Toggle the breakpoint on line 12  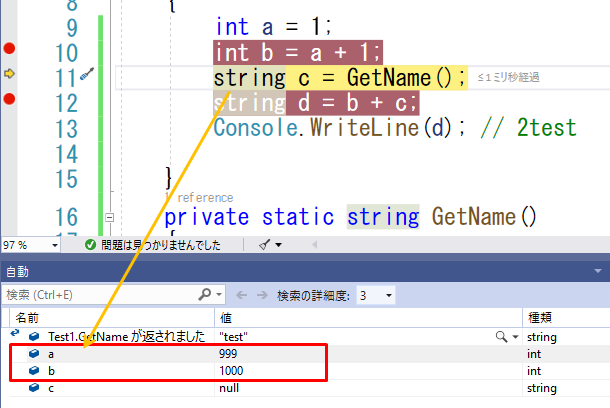(x=10, y=98)
